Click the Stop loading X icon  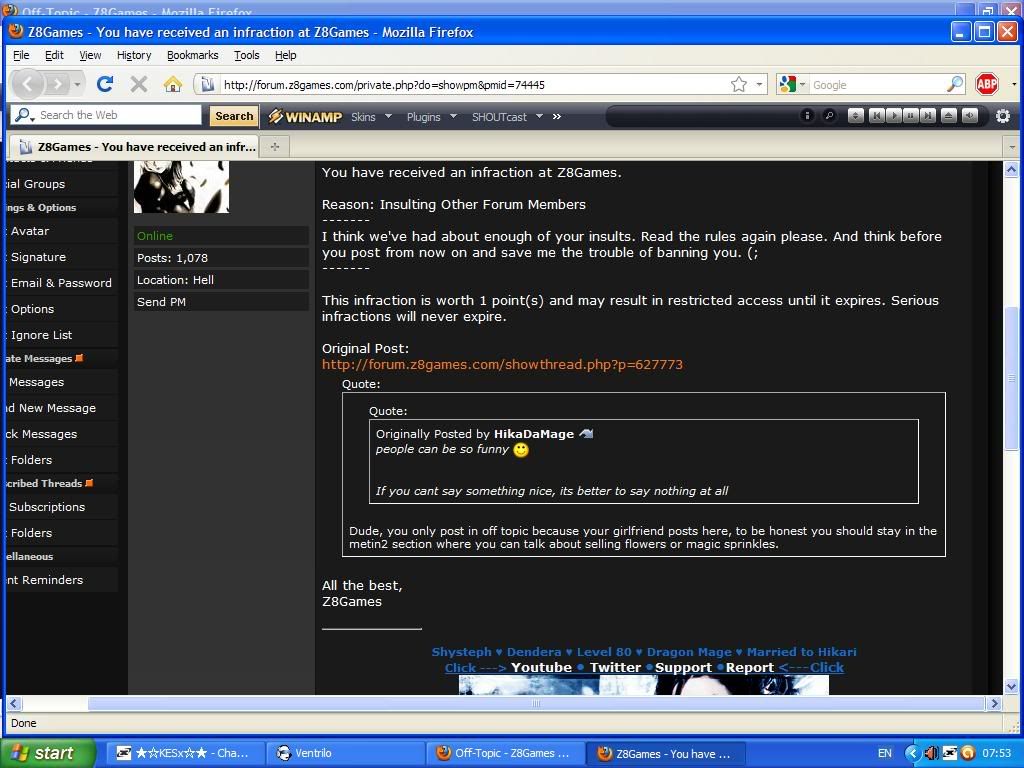[139, 85]
